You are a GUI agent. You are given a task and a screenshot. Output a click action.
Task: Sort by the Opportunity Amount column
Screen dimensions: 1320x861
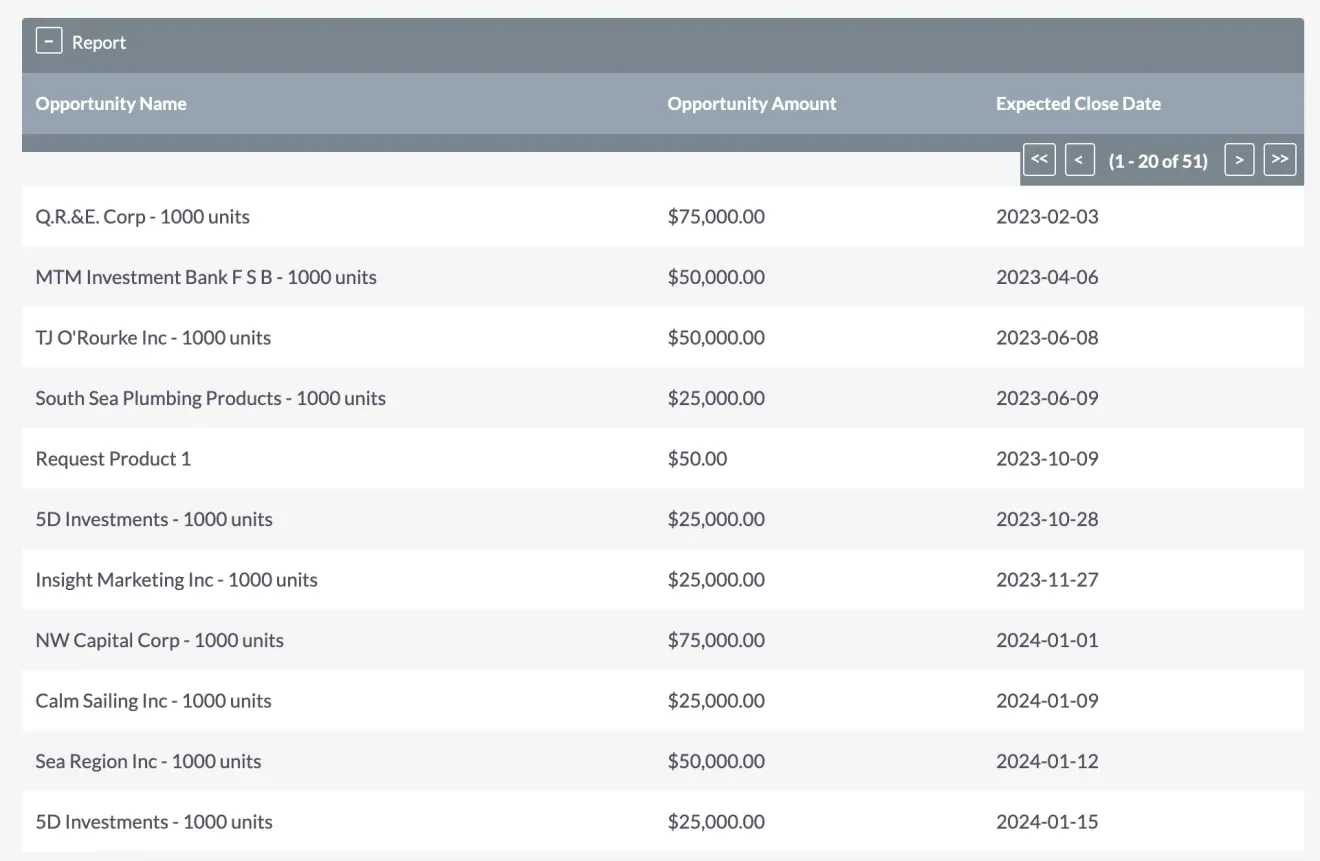[x=752, y=103]
